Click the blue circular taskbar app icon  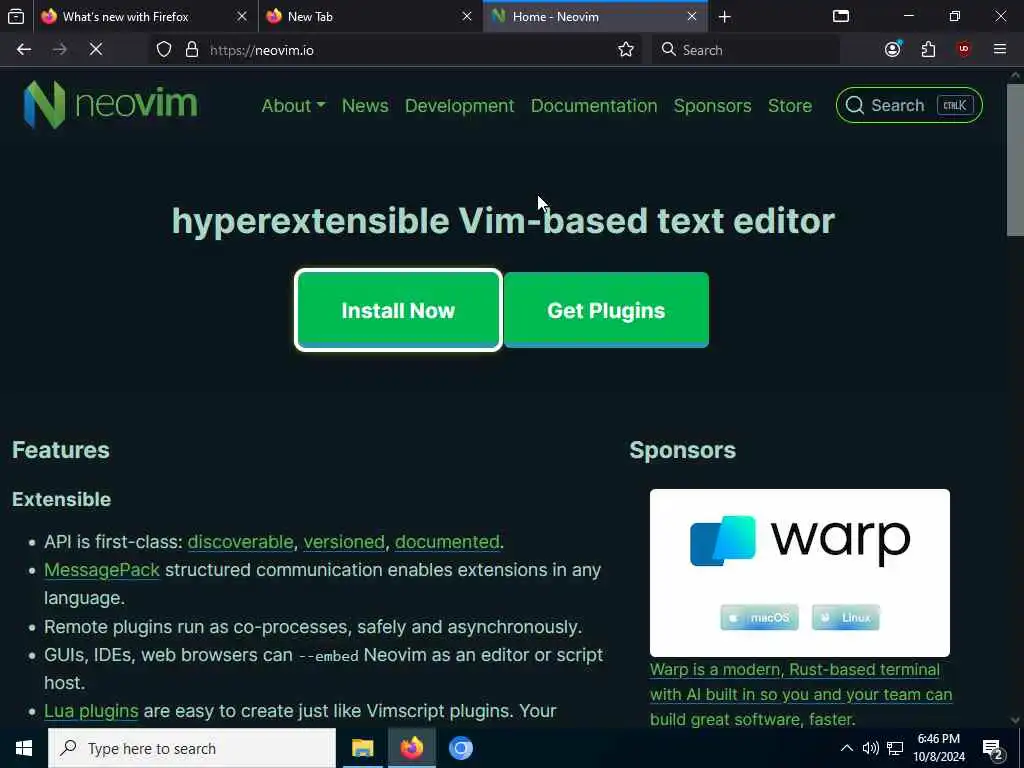(460, 748)
